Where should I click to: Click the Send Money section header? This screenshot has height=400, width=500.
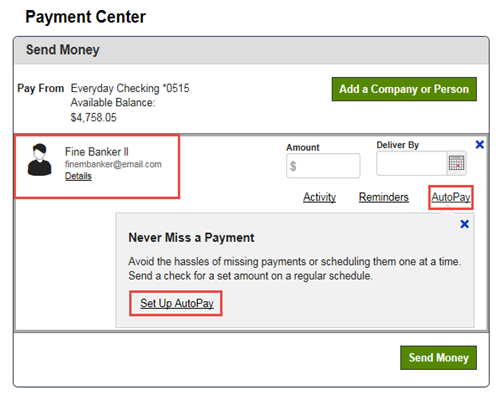(x=63, y=50)
